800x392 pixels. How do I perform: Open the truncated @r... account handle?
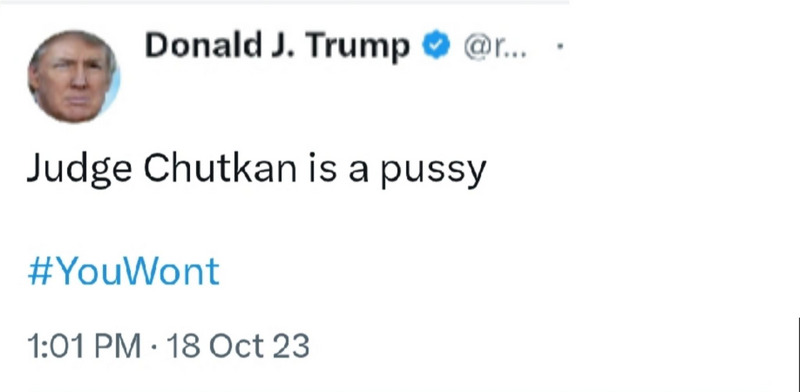pos(494,47)
